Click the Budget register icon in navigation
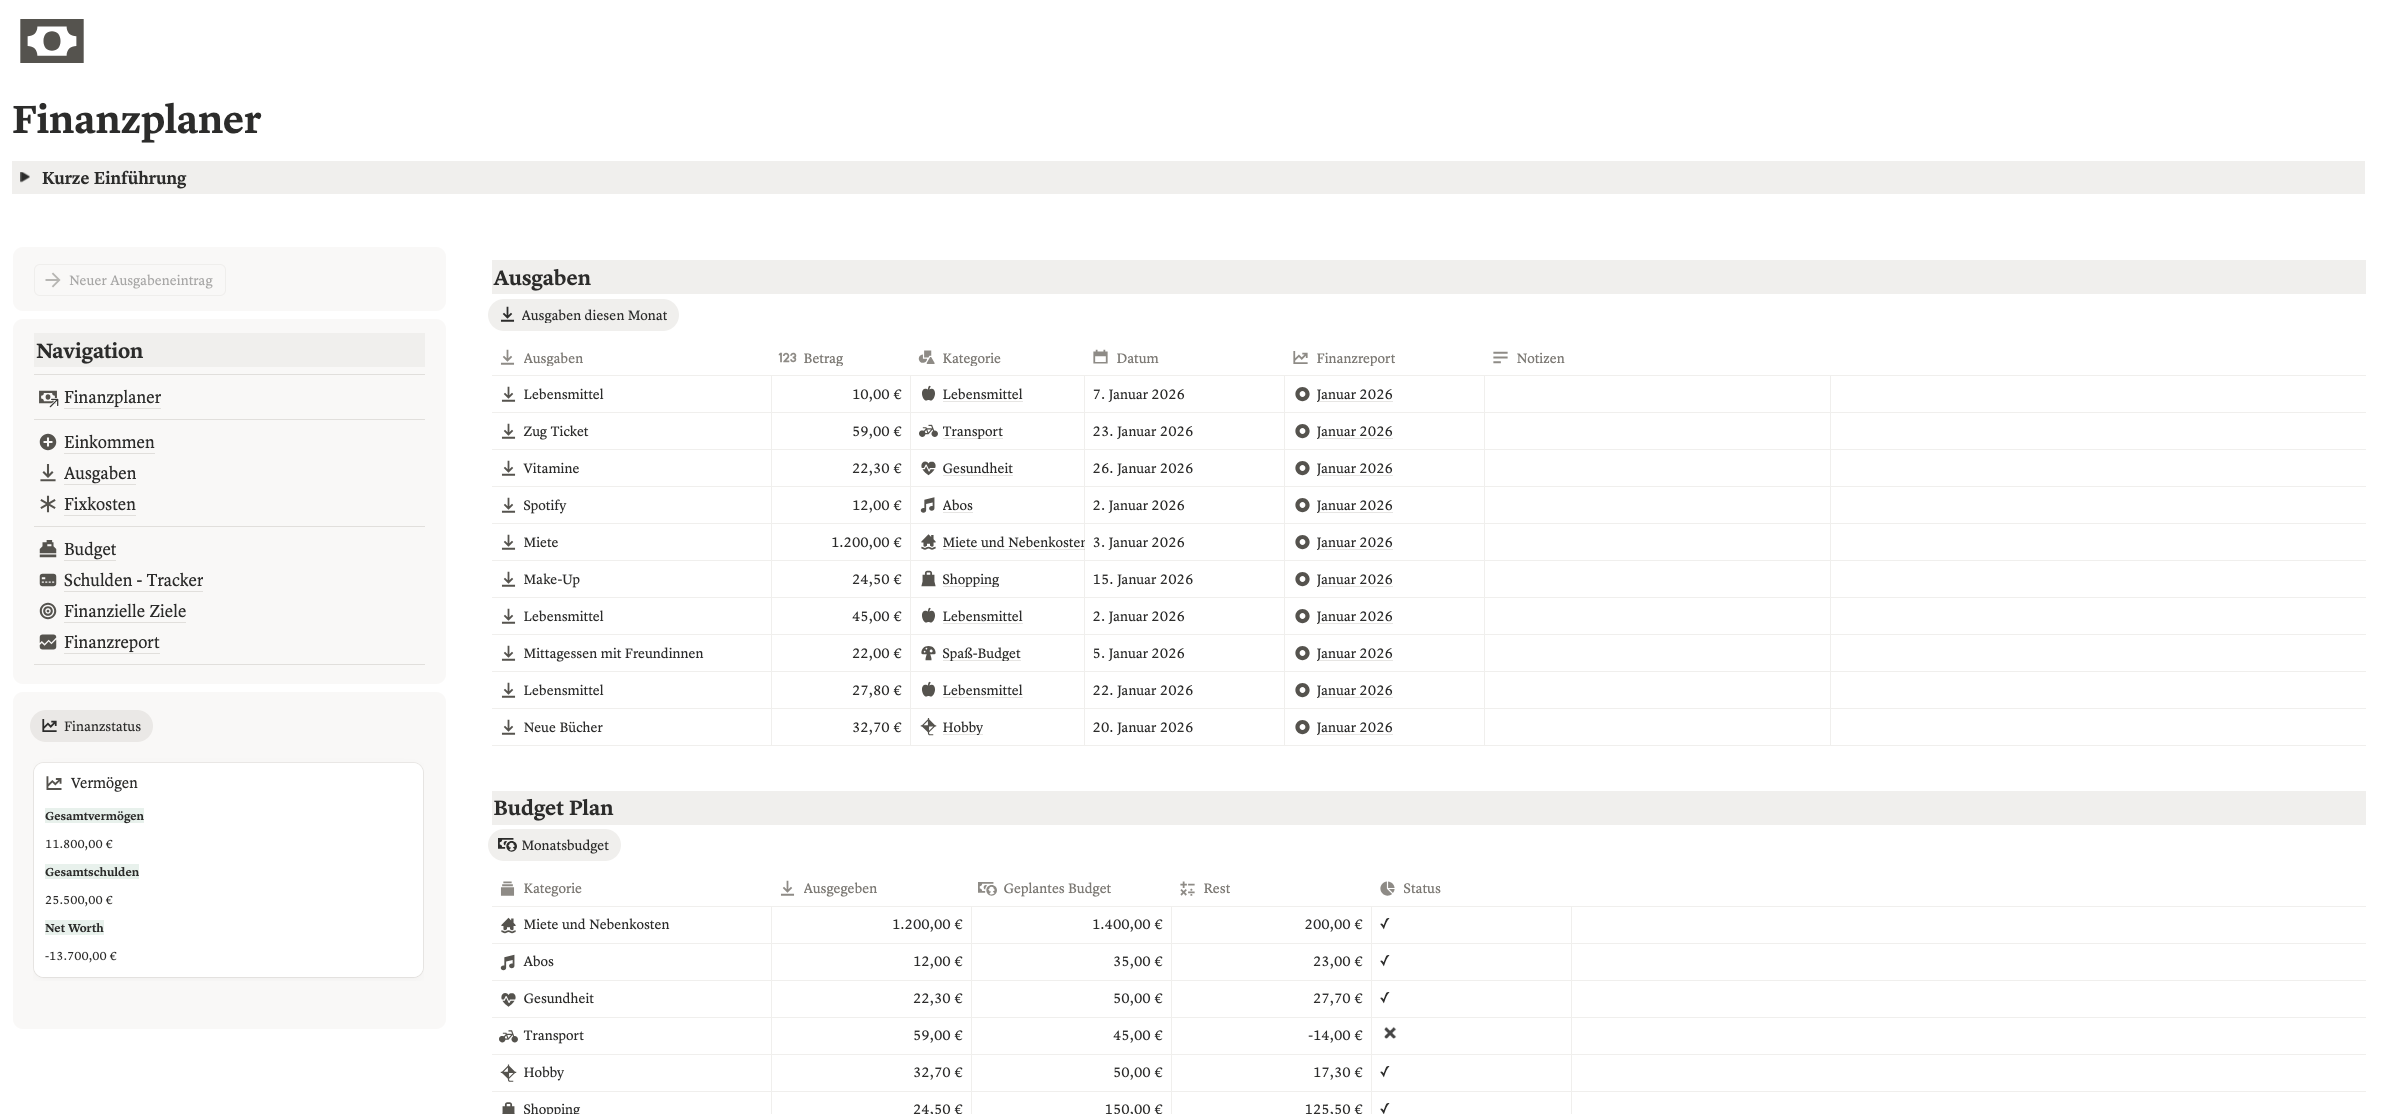Viewport: 2386px width, 1114px height. tap(47, 549)
